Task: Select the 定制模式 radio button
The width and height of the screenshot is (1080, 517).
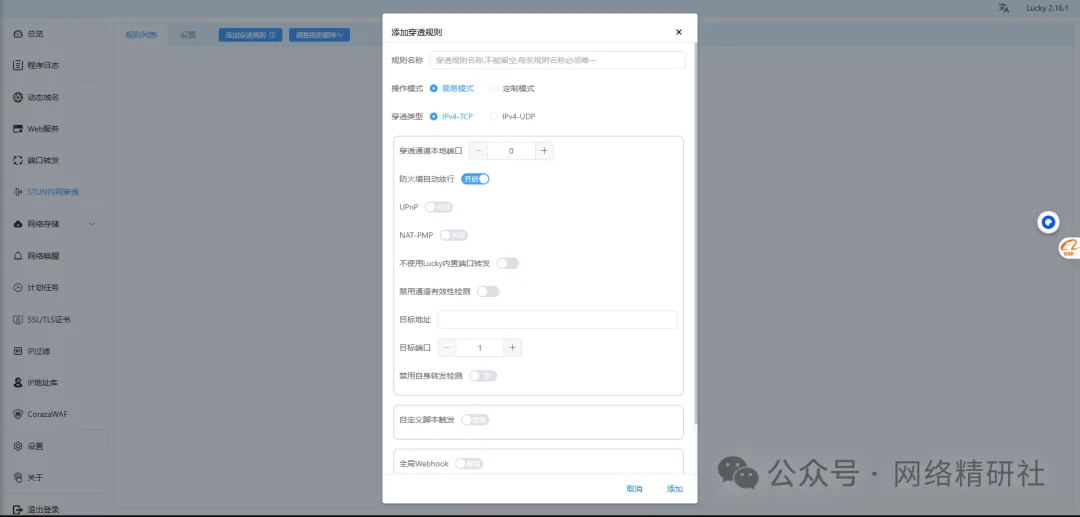Action: coord(494,88)
